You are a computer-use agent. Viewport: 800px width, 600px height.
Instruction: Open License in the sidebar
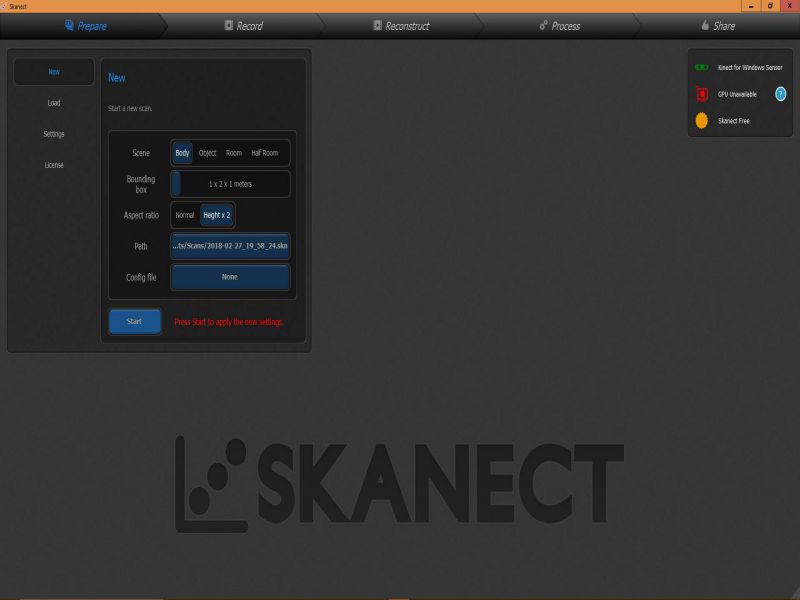(54, 165)
